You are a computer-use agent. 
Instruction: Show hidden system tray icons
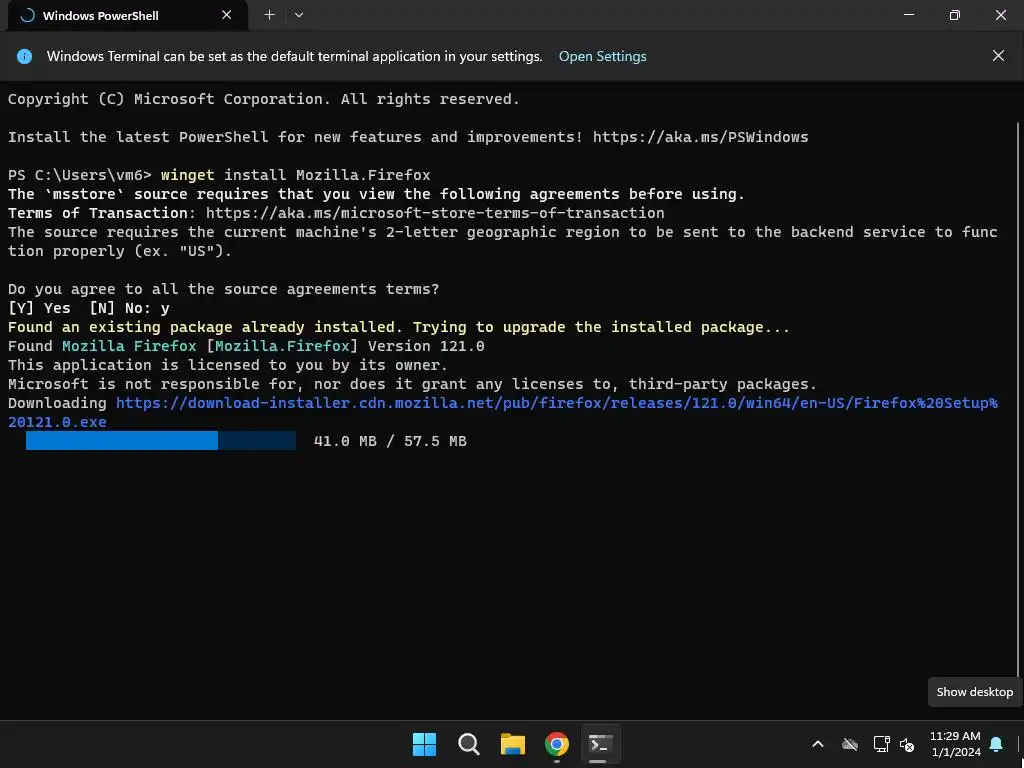pyautogui.click(x=818, y=744)
